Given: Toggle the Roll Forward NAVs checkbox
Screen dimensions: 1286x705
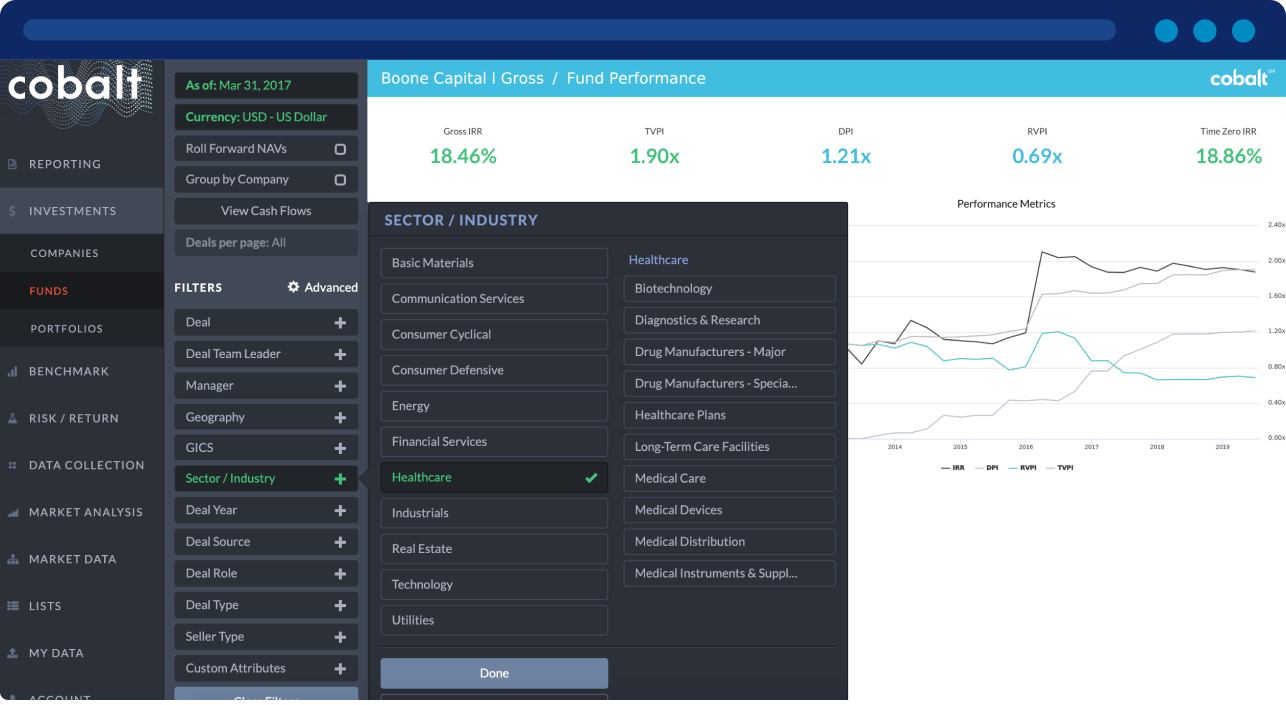Looking at the screenshot, I should (340, 149).
